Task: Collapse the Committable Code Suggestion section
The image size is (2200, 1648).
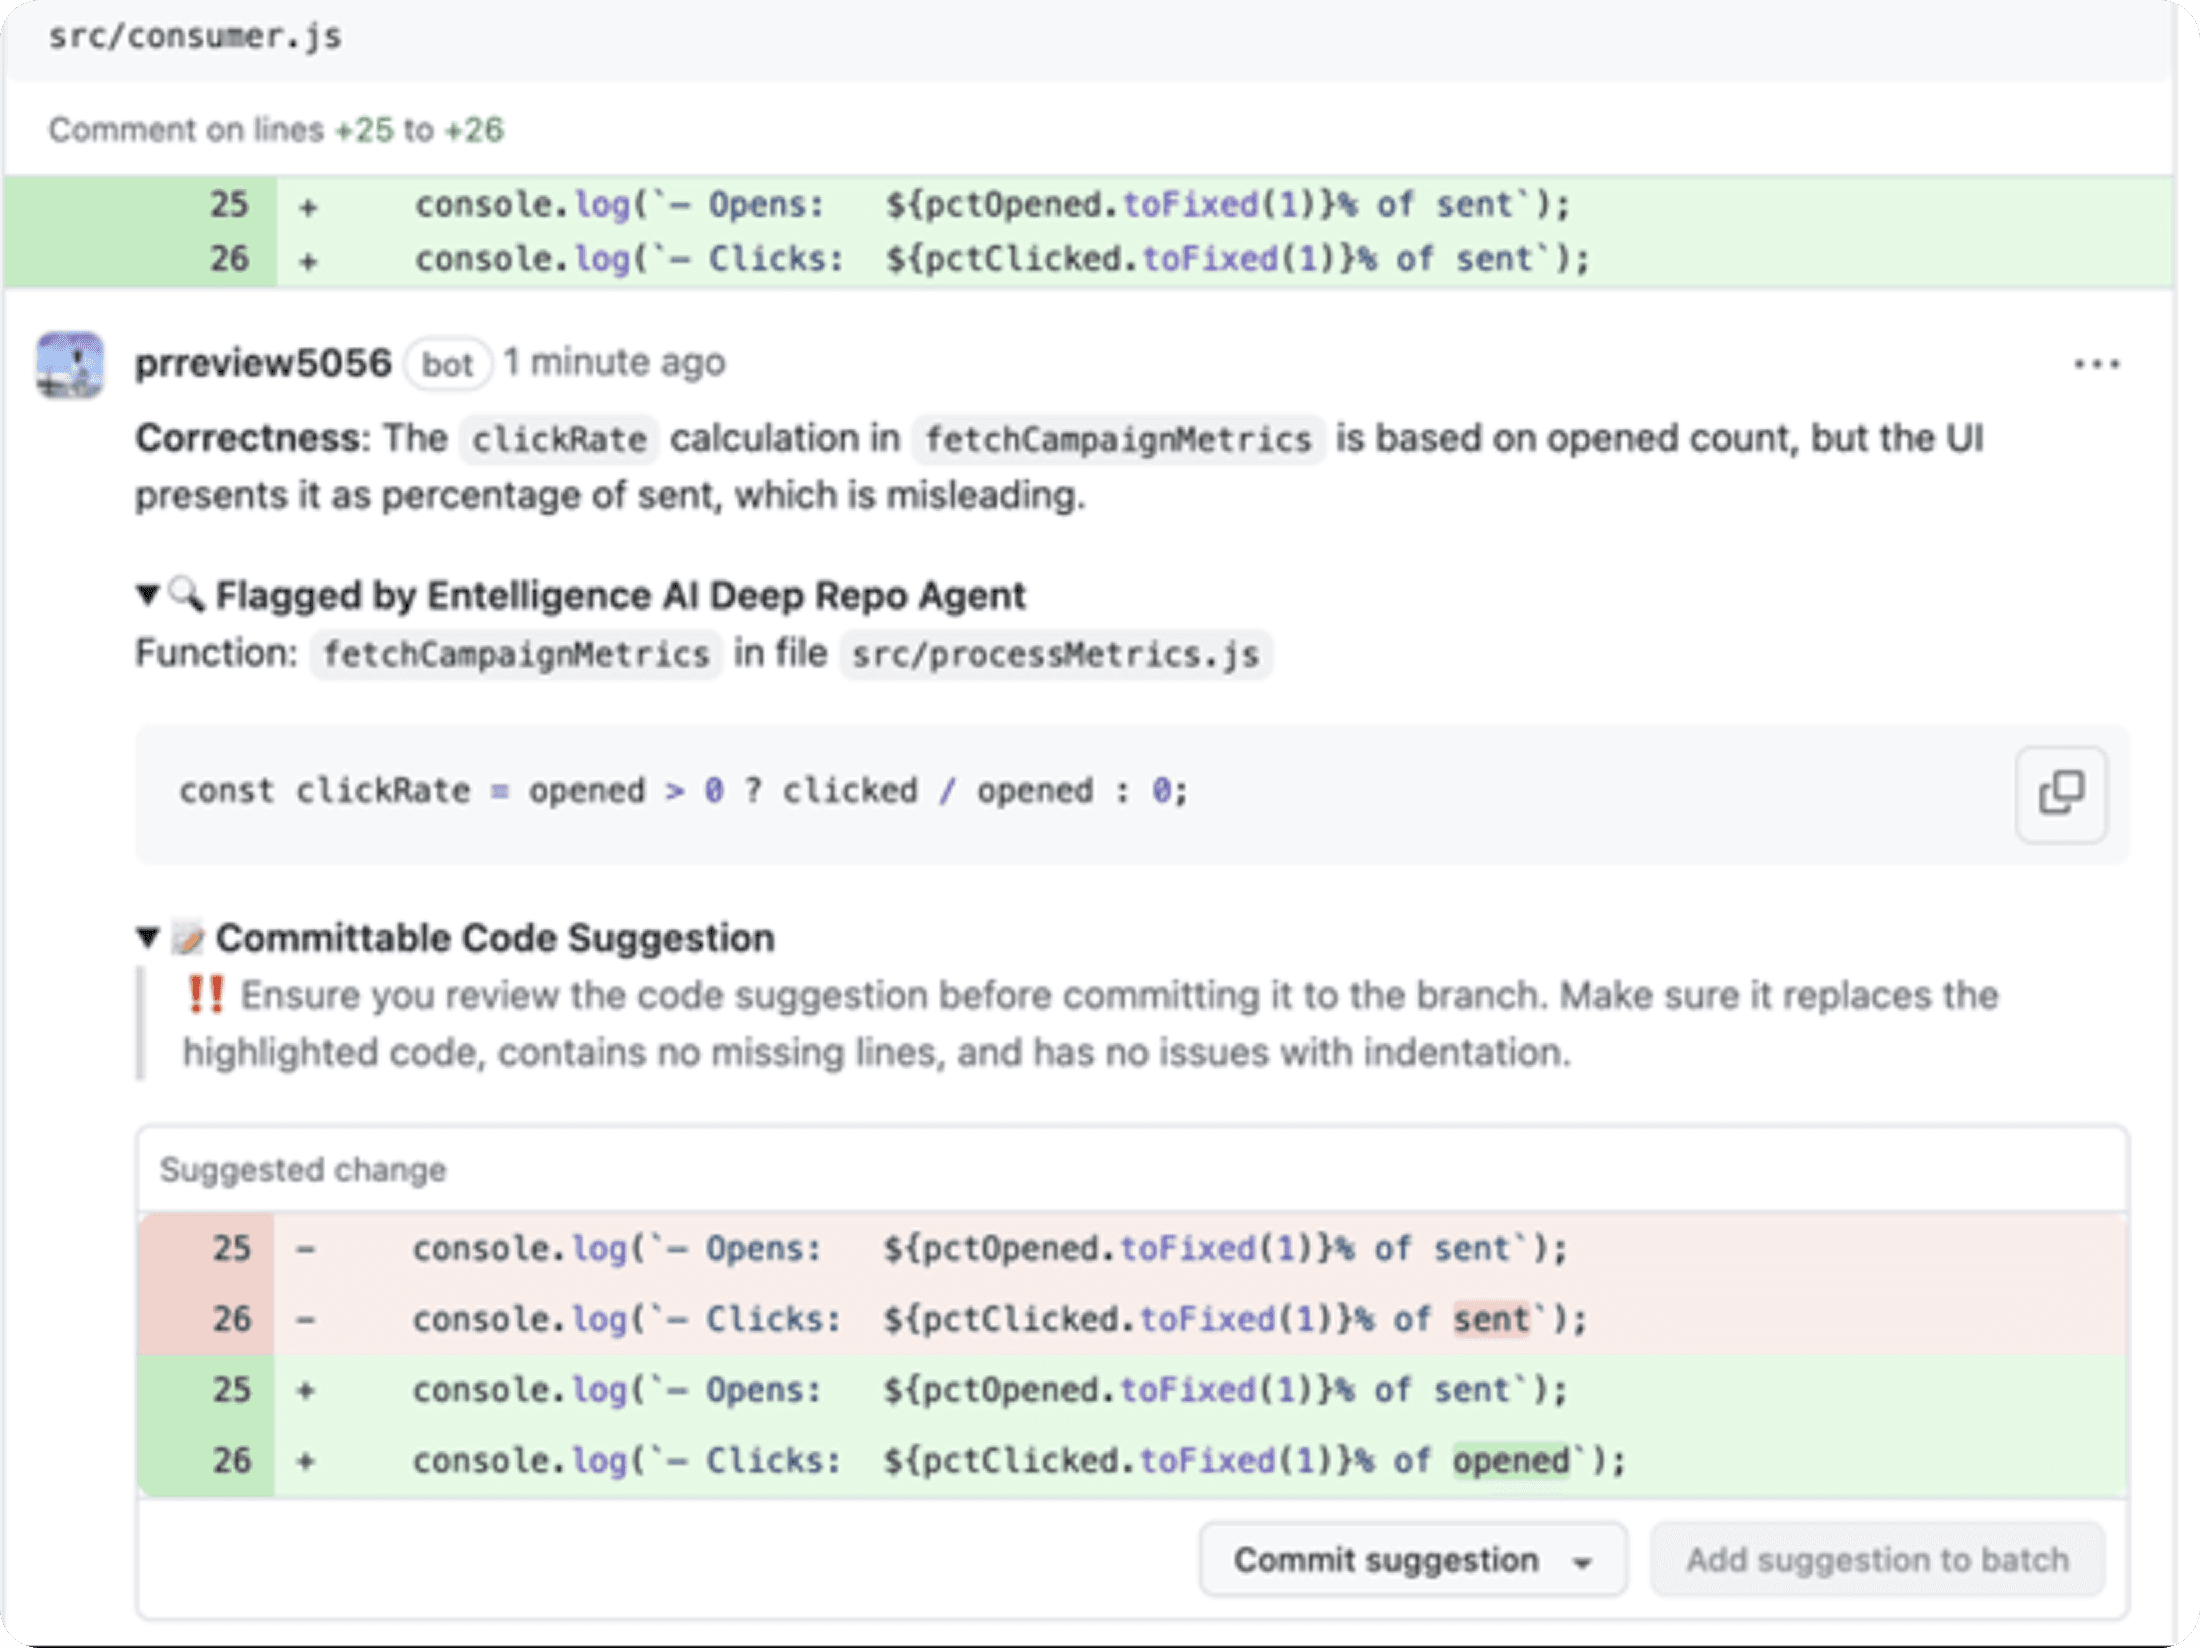Action: pyautogui.click(x=148, y=938)
